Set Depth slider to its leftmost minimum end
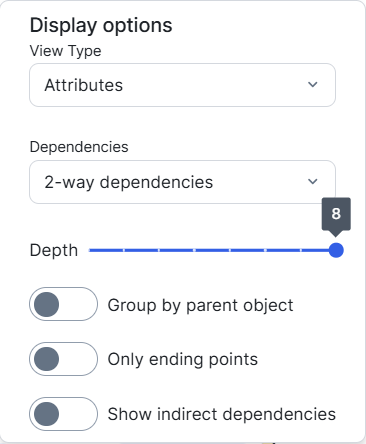 click(90, 250)
